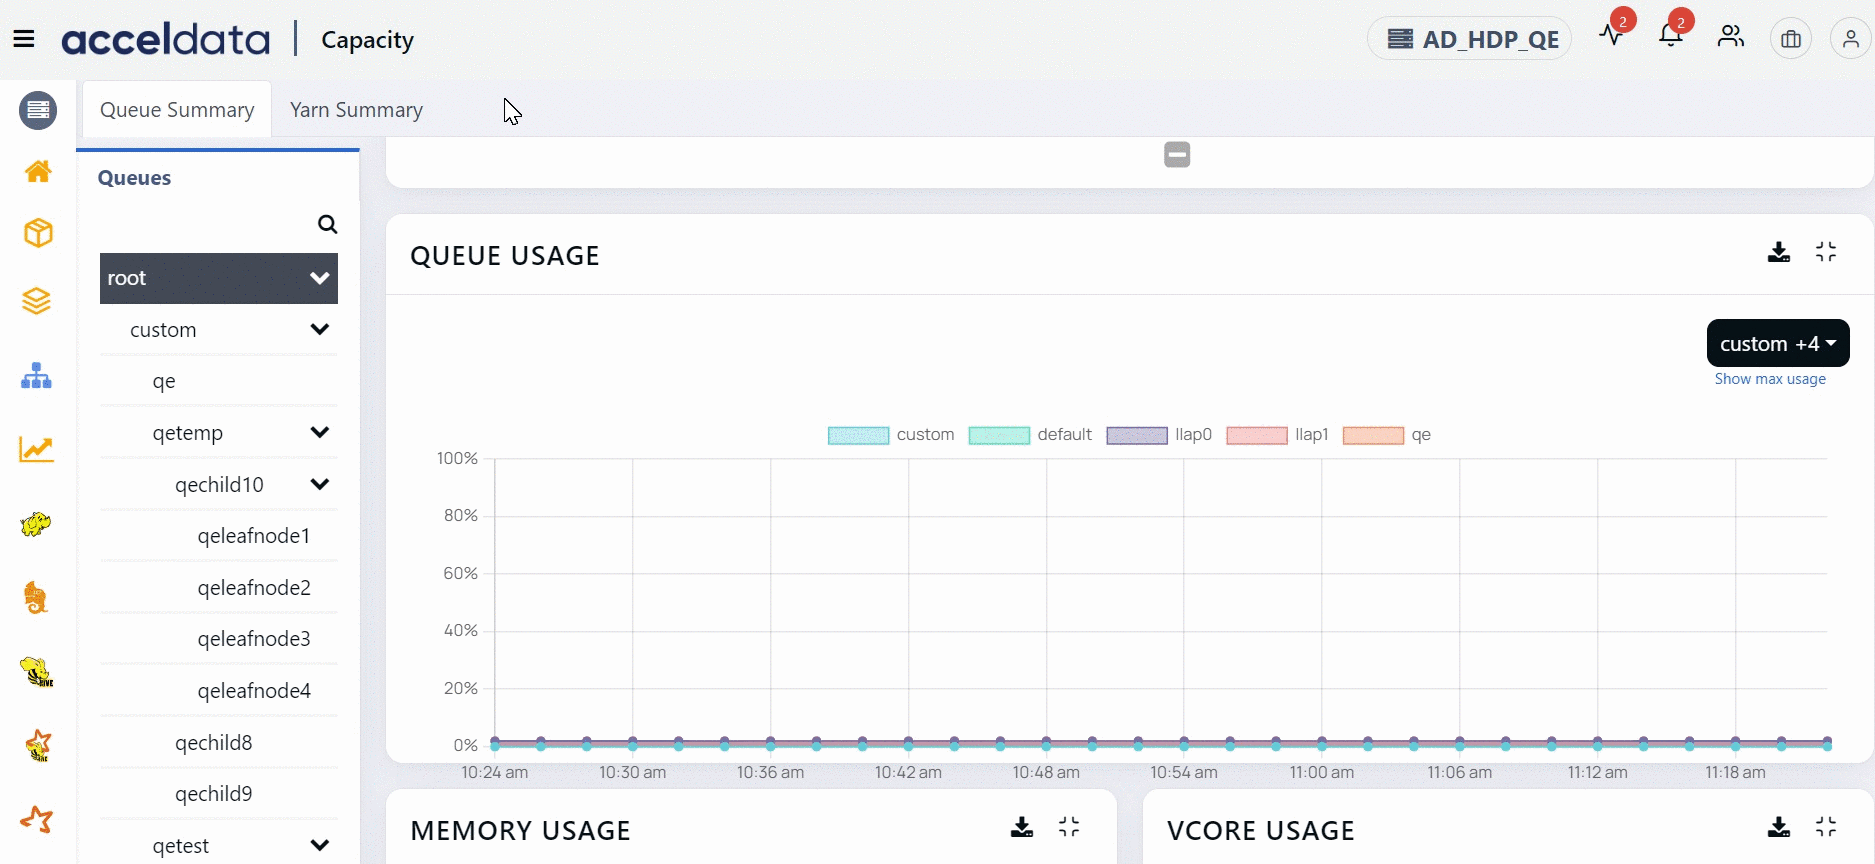Download the Memory Usage chart
Viewport: 1875px width, 864px height.
coord(1022,827)
